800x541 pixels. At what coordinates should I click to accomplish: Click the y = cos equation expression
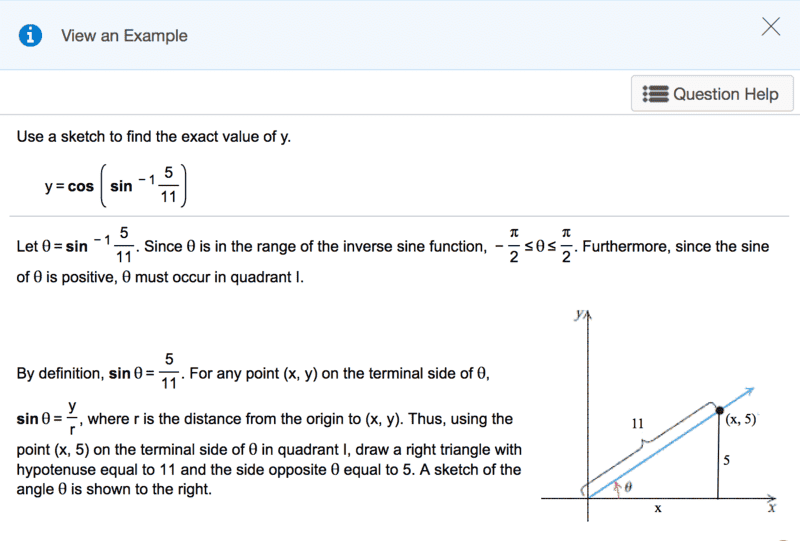[x=115, y=185]
